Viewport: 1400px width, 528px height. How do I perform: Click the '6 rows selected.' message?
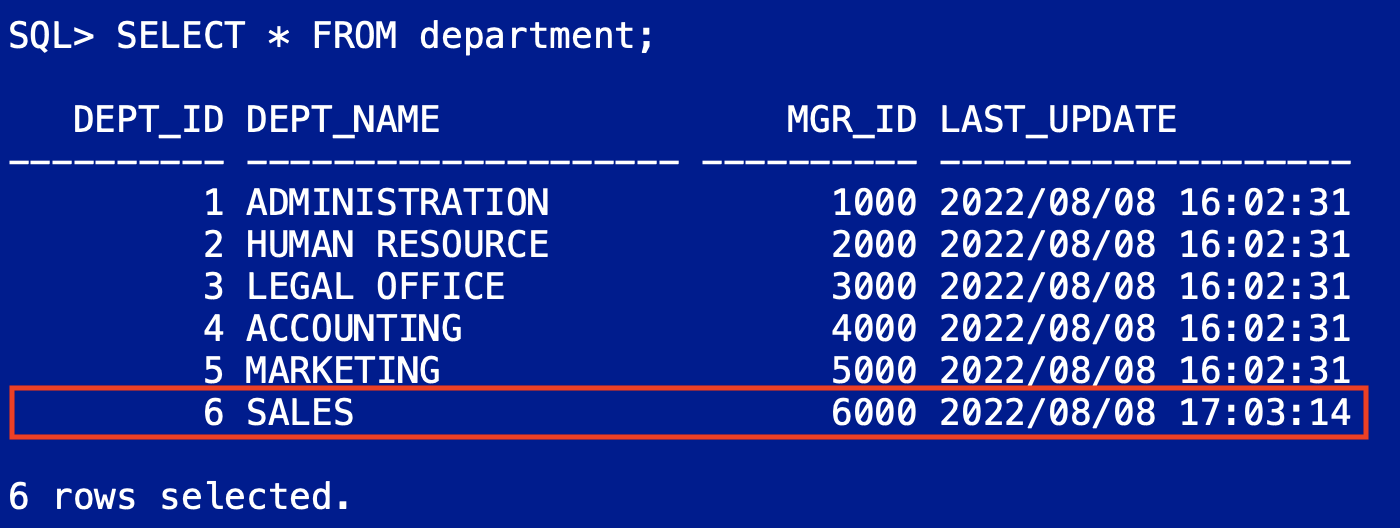tap(180, 496)
